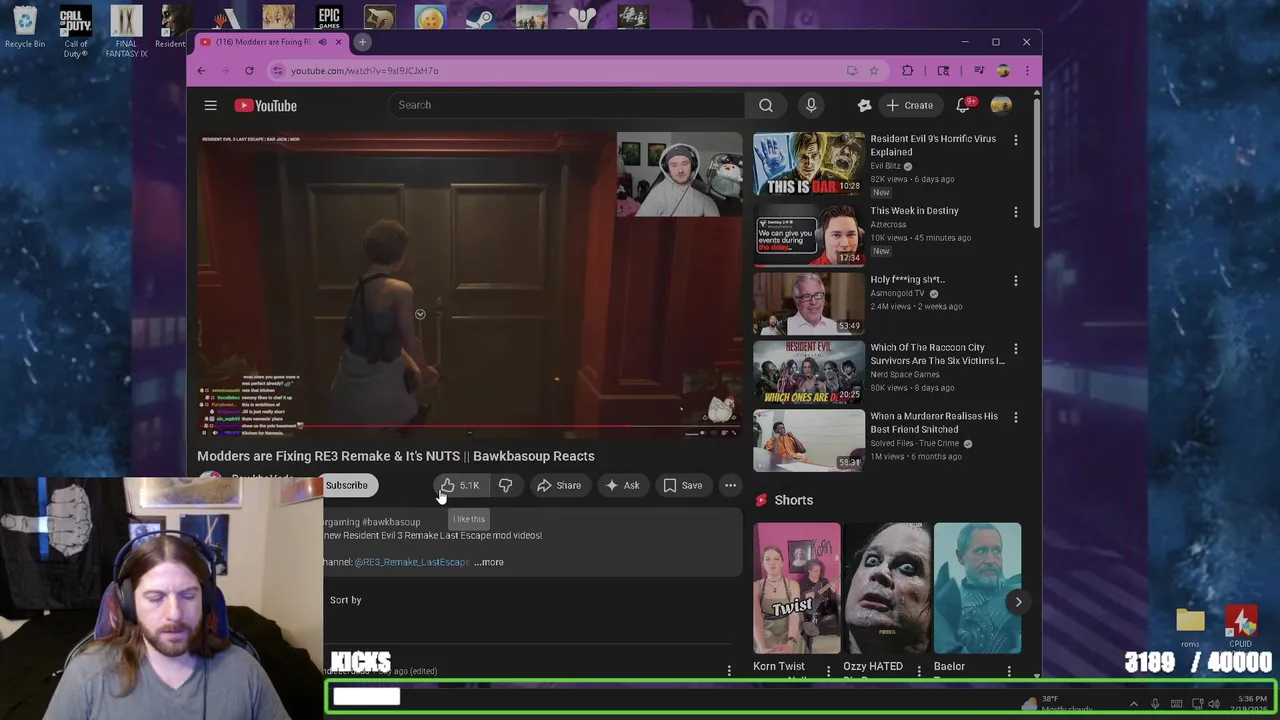Click the Ask sparkle button

(x=622, y=485)
